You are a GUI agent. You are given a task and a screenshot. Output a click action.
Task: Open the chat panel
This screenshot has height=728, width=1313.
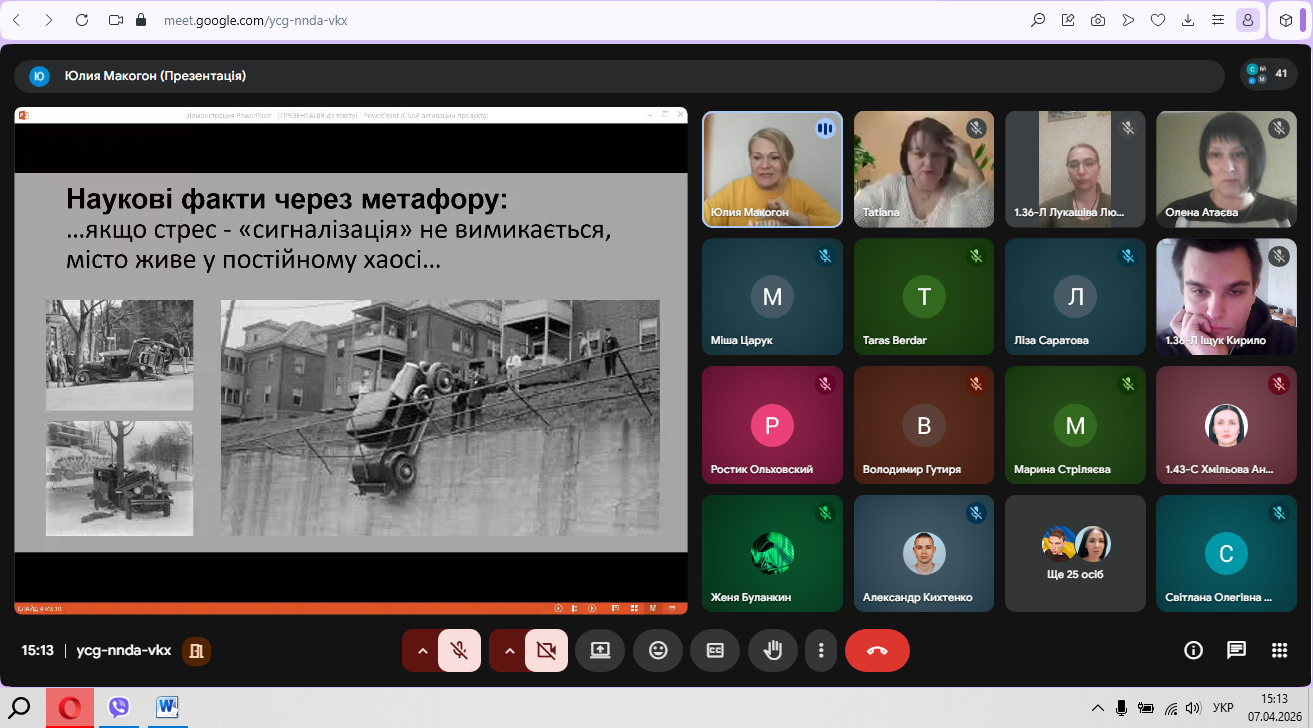tap(1236, 650)
